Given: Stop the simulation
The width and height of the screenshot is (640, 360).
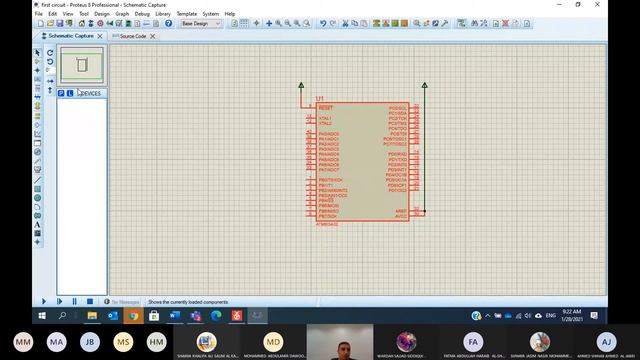Looking at the screenshot, I should pyautogui.click(x=90, y=302).
